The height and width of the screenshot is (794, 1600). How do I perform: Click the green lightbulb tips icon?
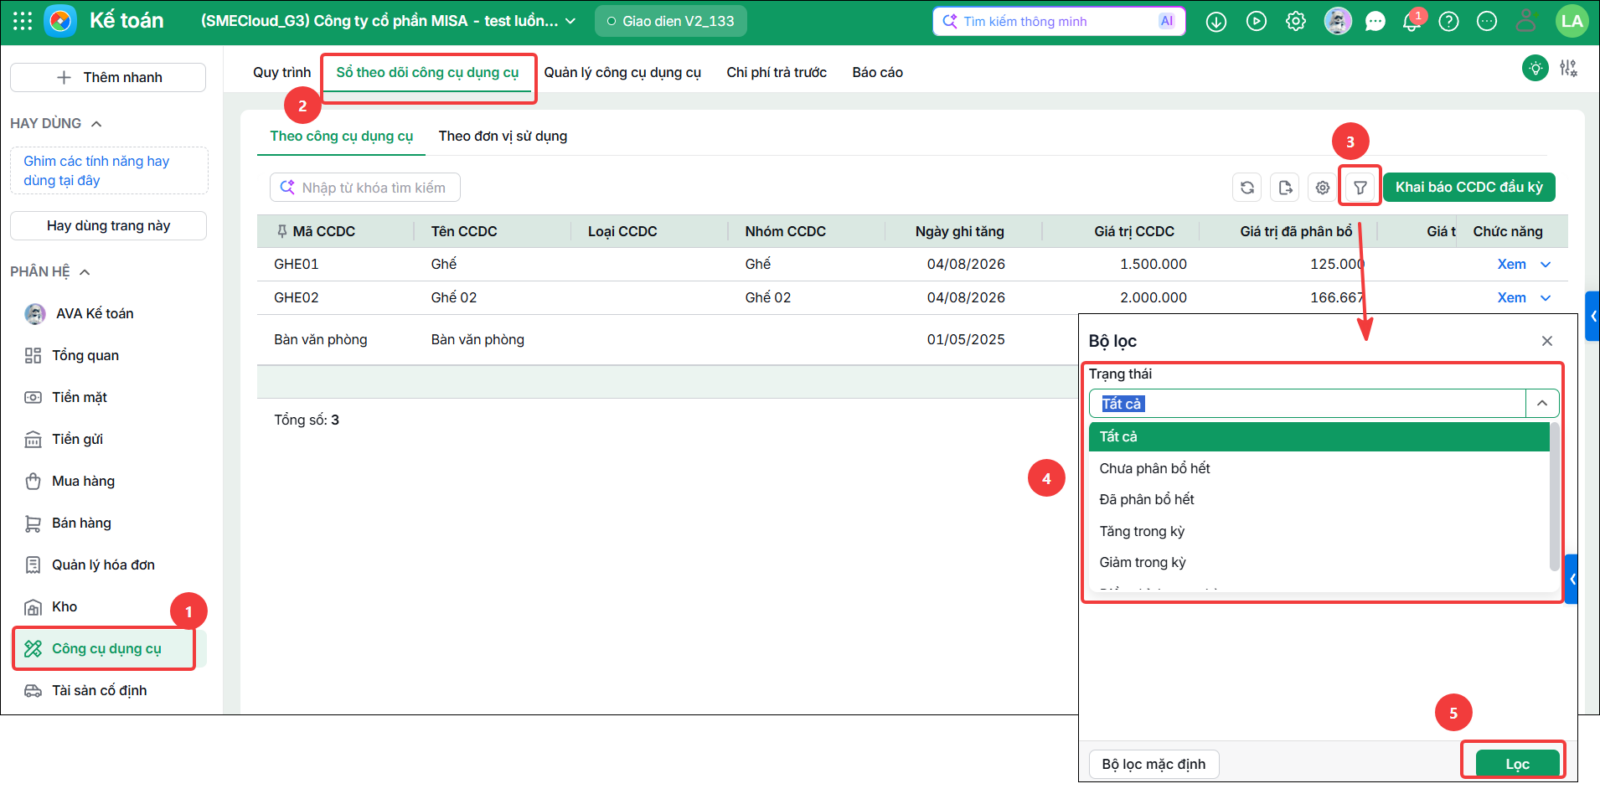click(1535, 68)
